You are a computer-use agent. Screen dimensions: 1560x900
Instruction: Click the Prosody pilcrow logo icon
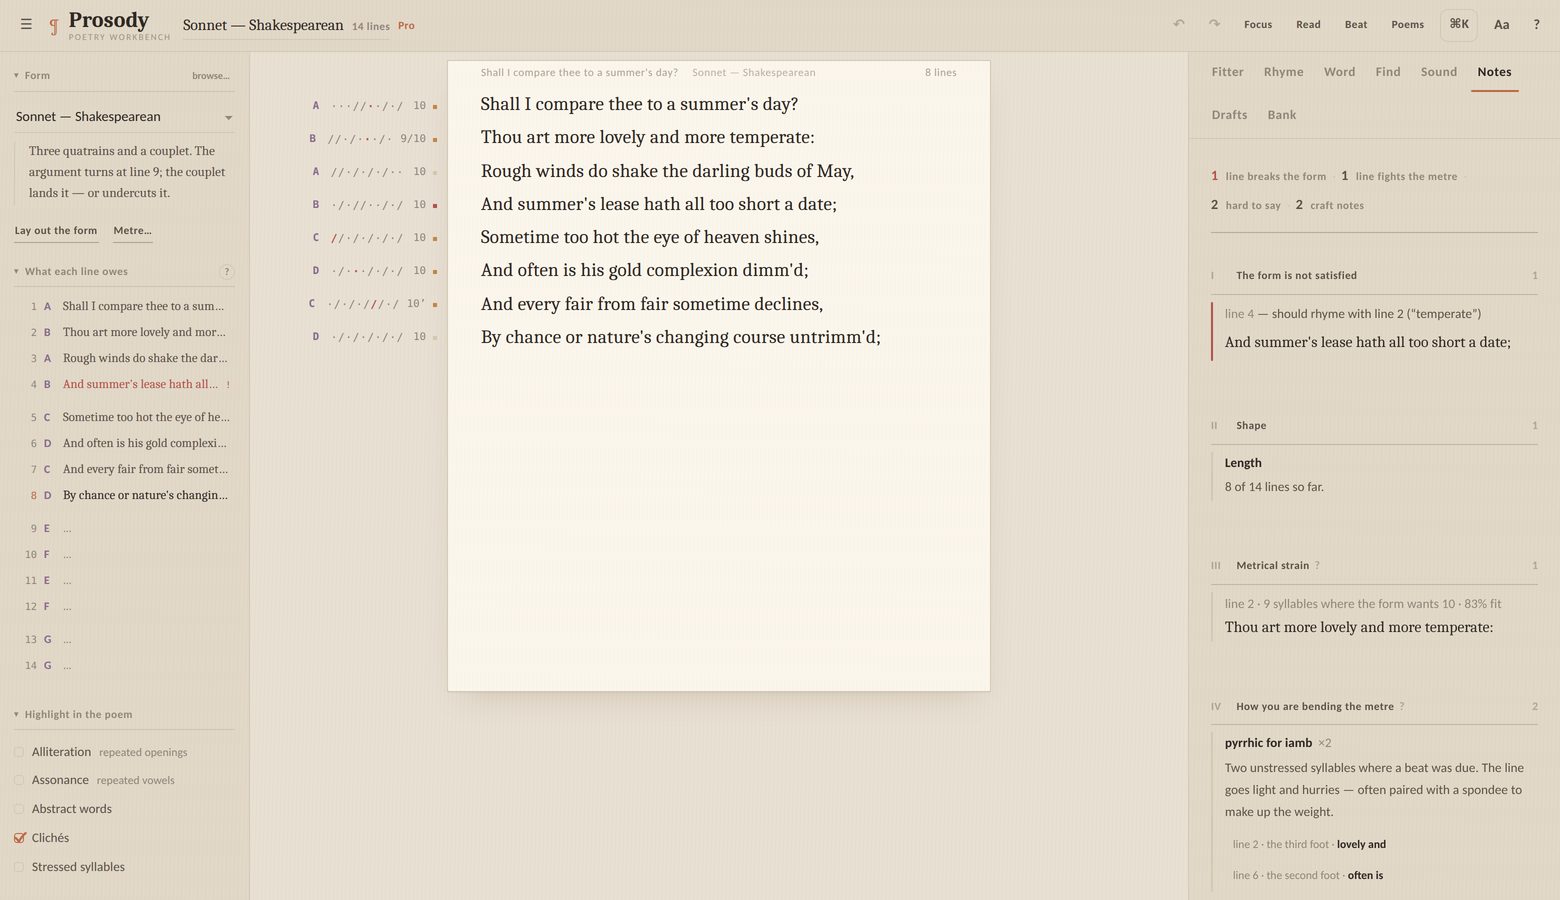(54, 26)
